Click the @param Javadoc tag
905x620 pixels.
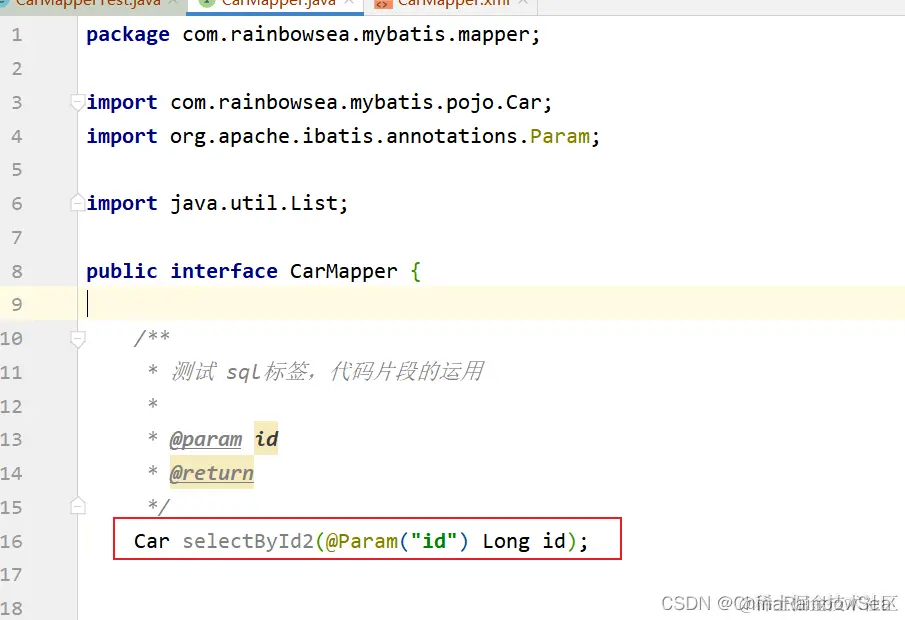(x=205, y=439)
